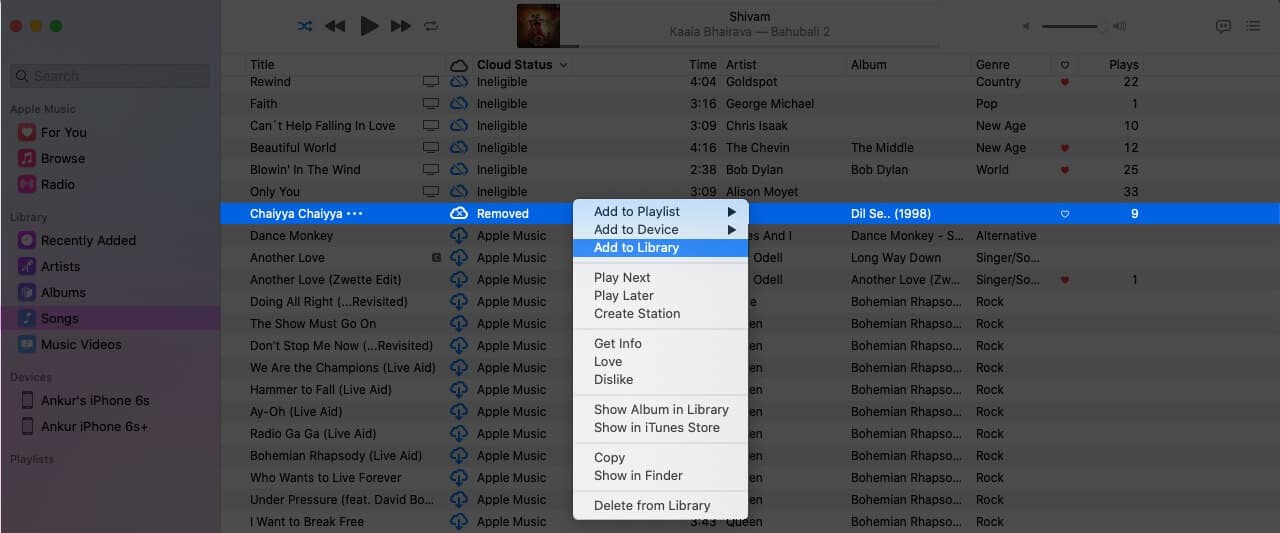Viewport: 1280px width, 533px height.
Task: Click the cloud icon column header
Action: (459, 65)
